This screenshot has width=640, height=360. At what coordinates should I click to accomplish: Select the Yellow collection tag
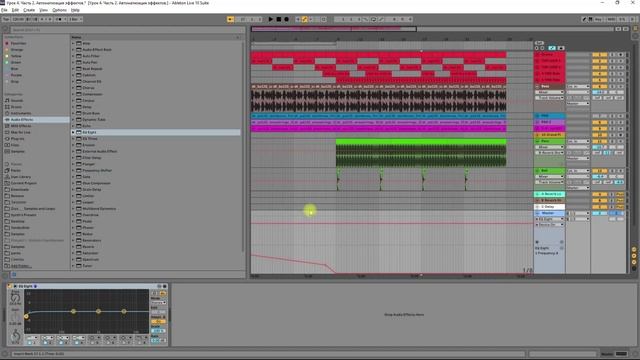(16, 56)
